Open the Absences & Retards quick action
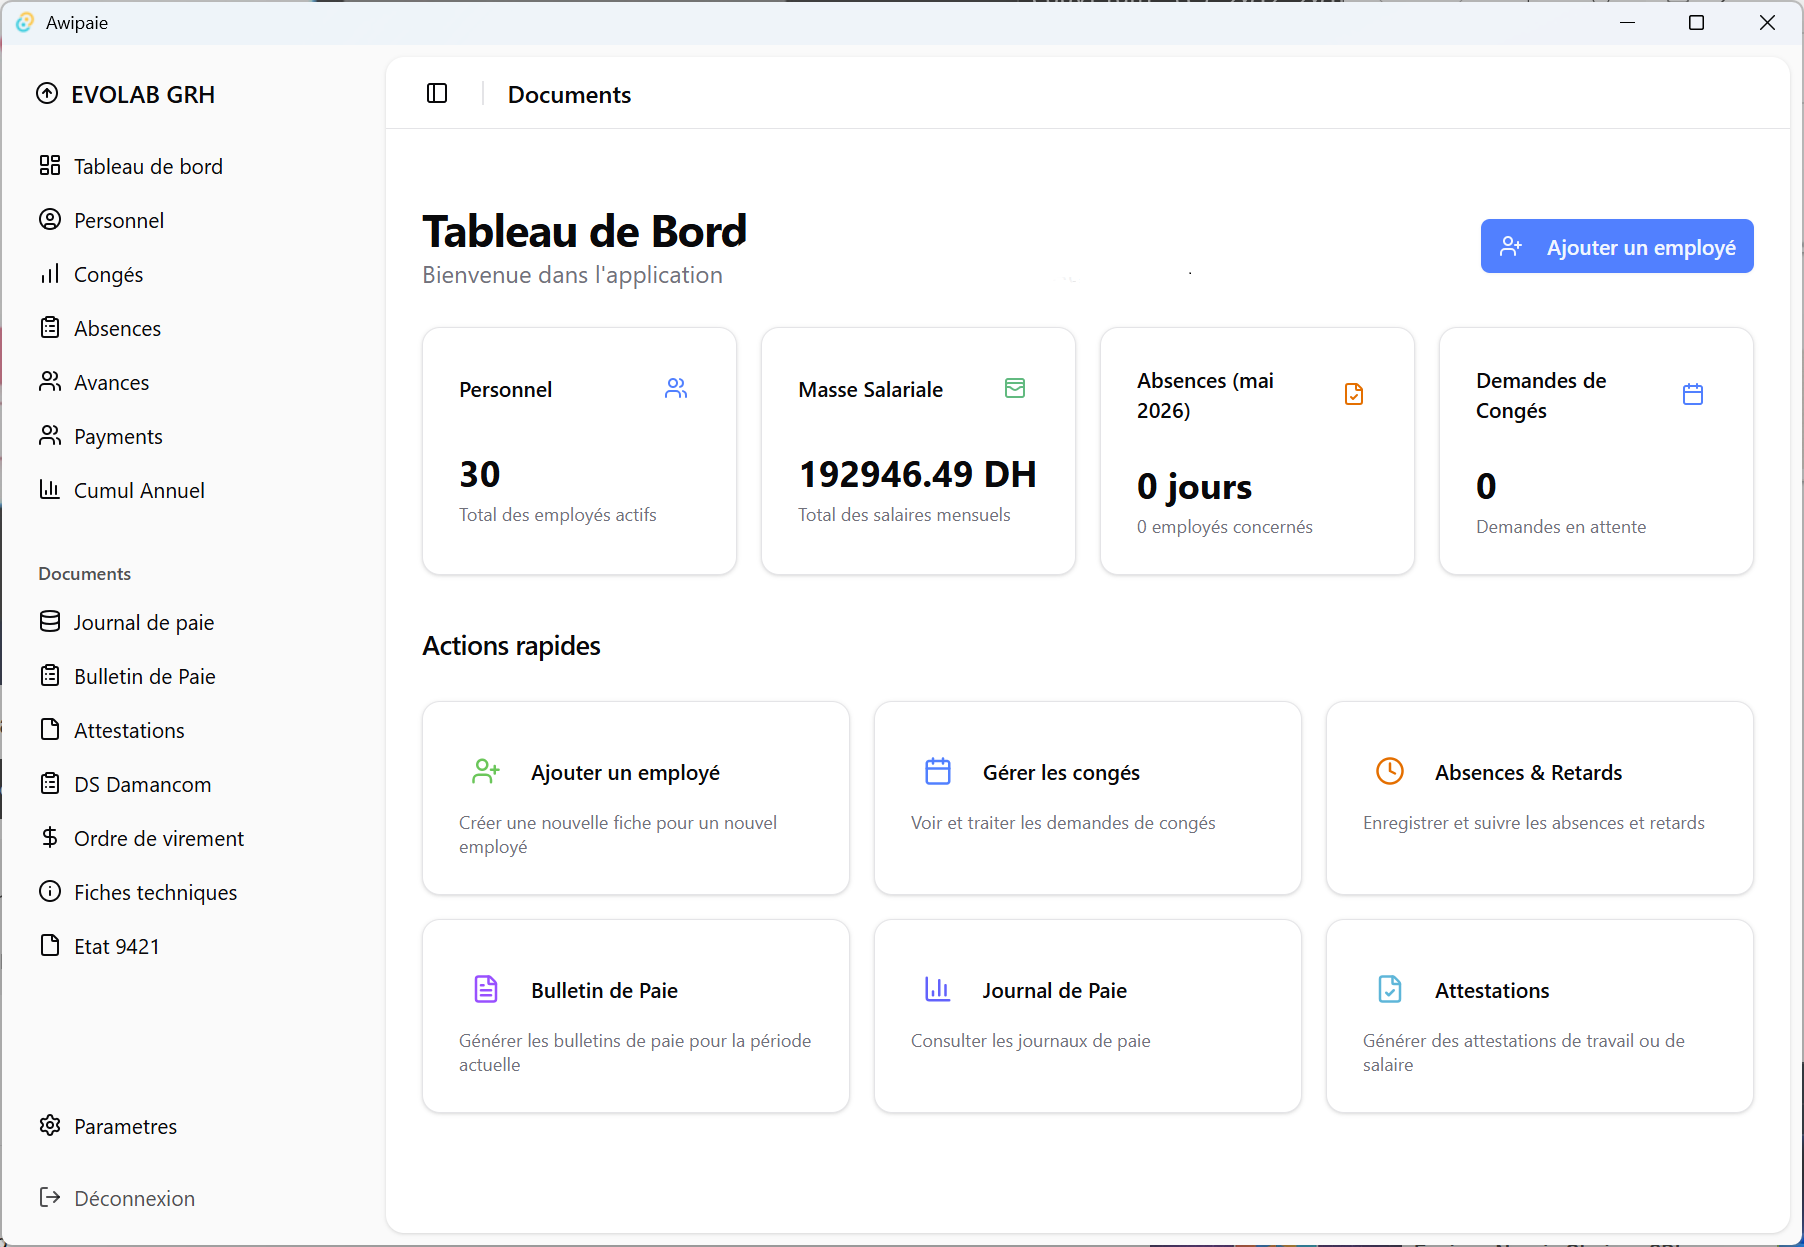Viewport: 1804px width, 1247px height. (1540, 798)
